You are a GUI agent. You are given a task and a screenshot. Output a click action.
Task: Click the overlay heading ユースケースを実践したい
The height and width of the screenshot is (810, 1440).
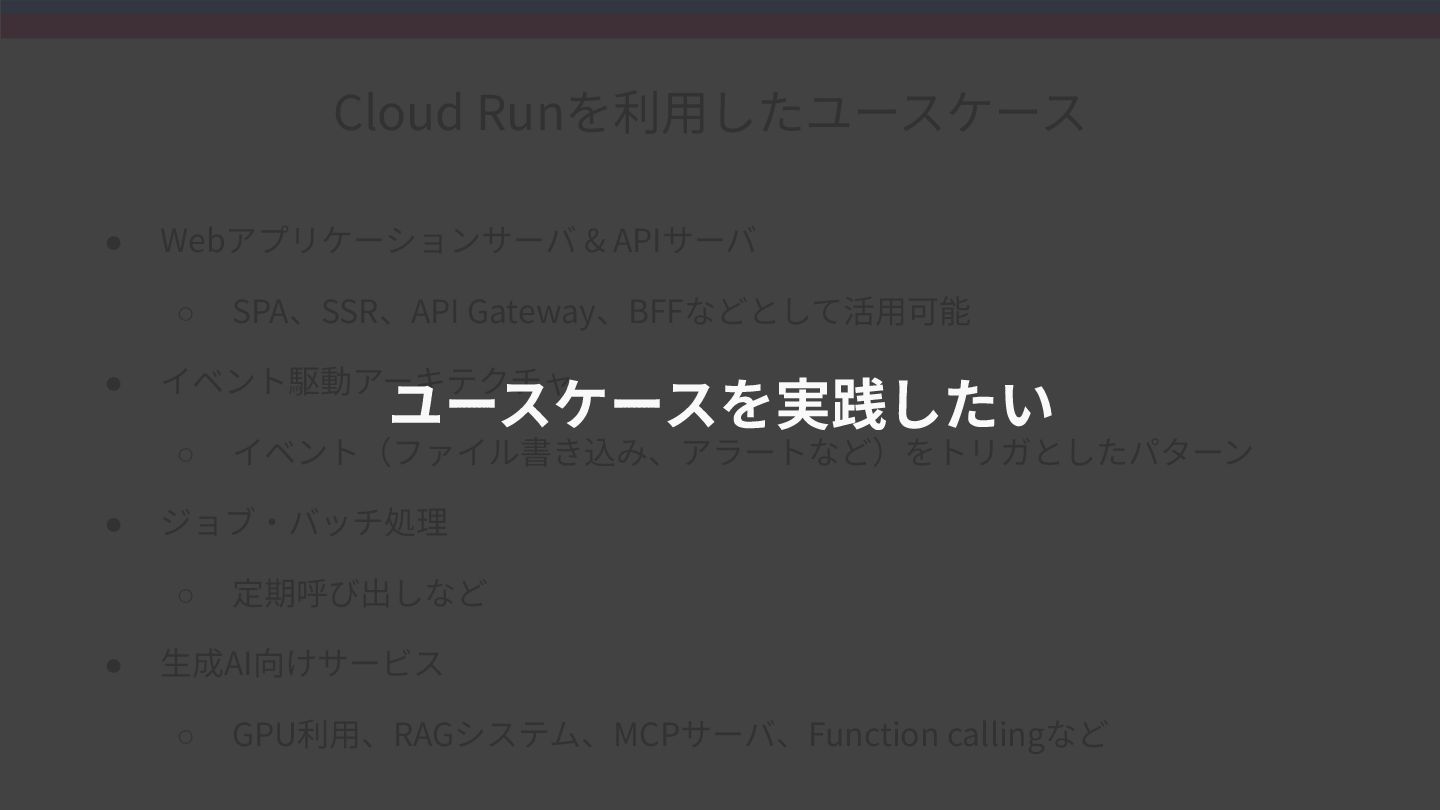point(721,402)
